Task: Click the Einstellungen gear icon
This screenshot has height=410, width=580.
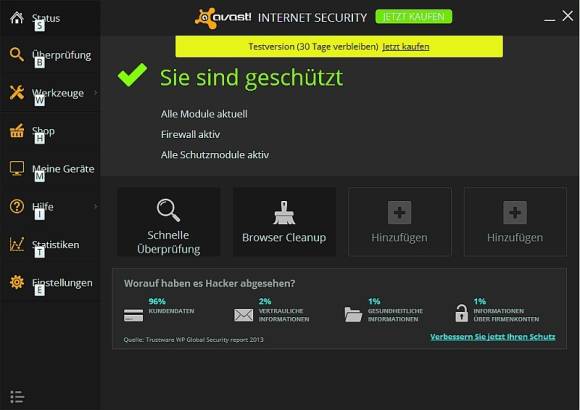Action: pos(17,282)
